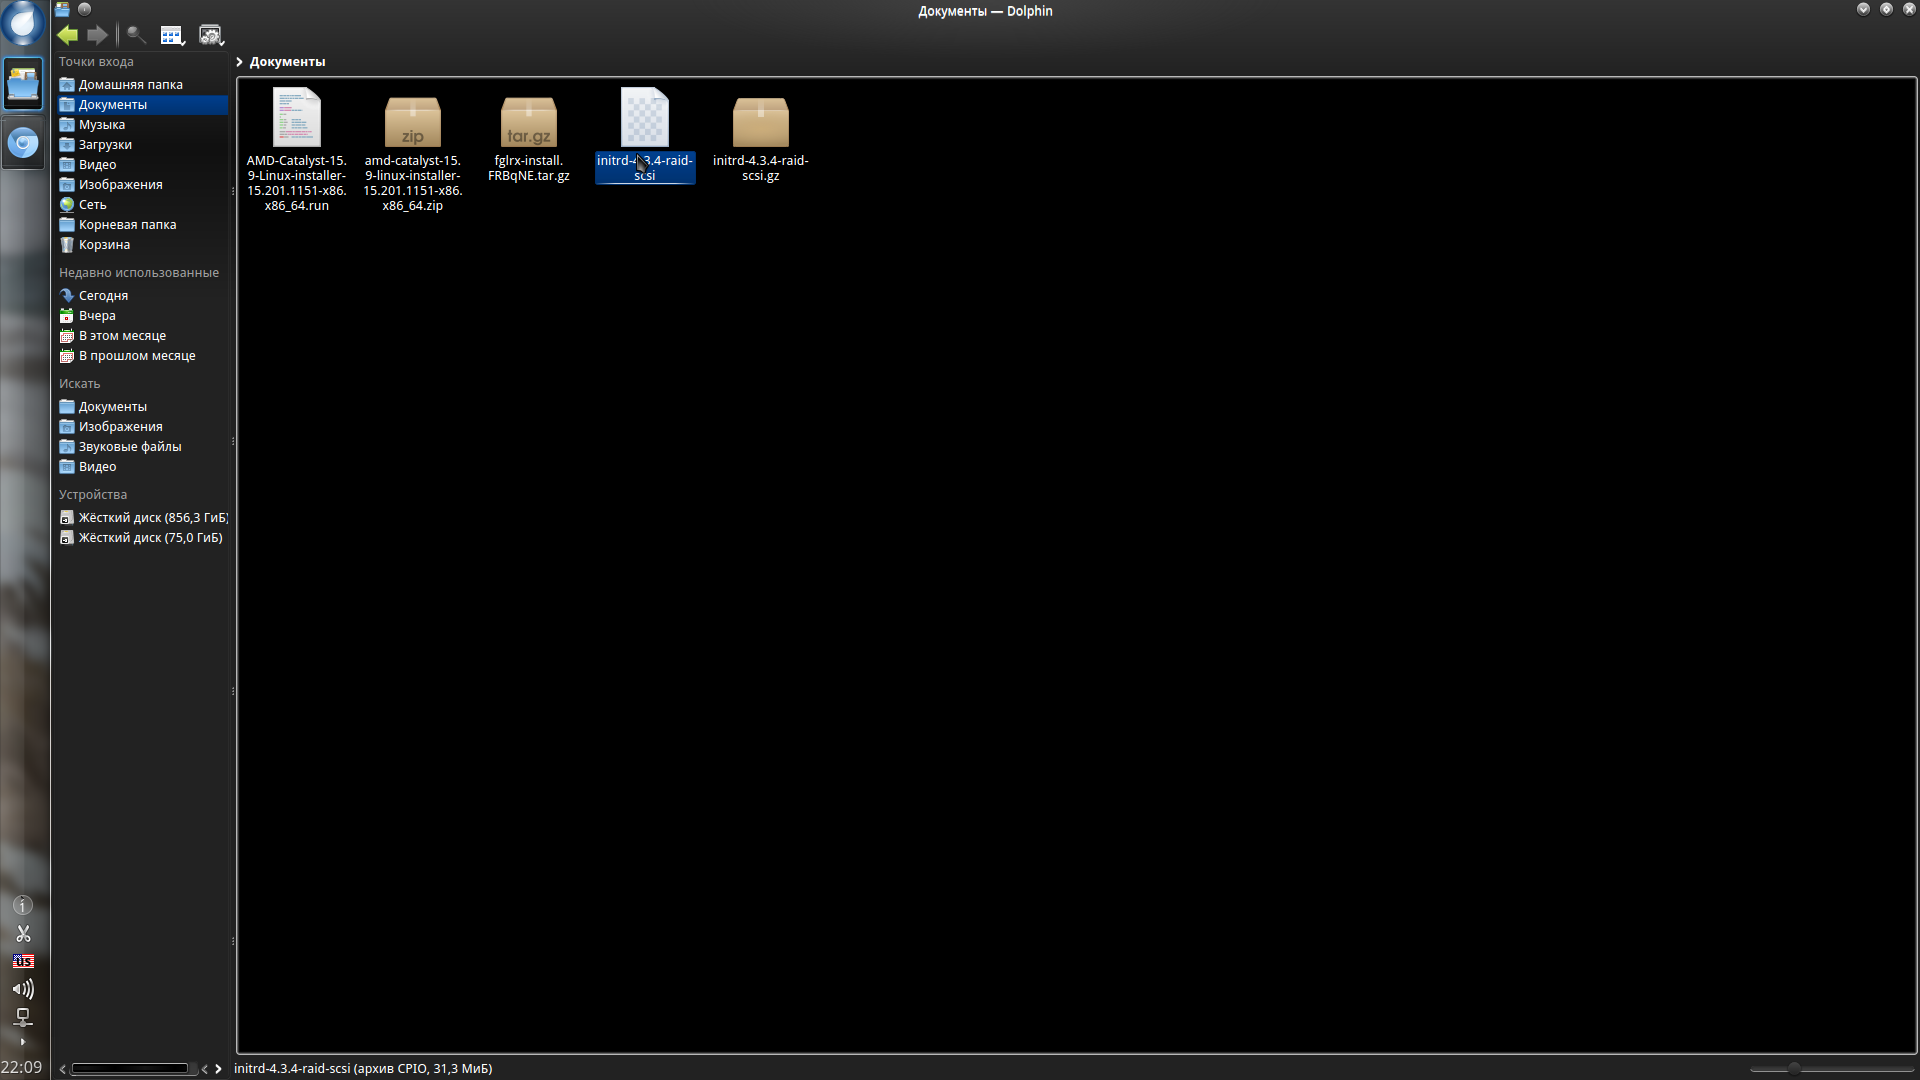Adjust the icon zoom slider
The width and height of the screenshot is (1920, 1080).
[1794, 1068]
